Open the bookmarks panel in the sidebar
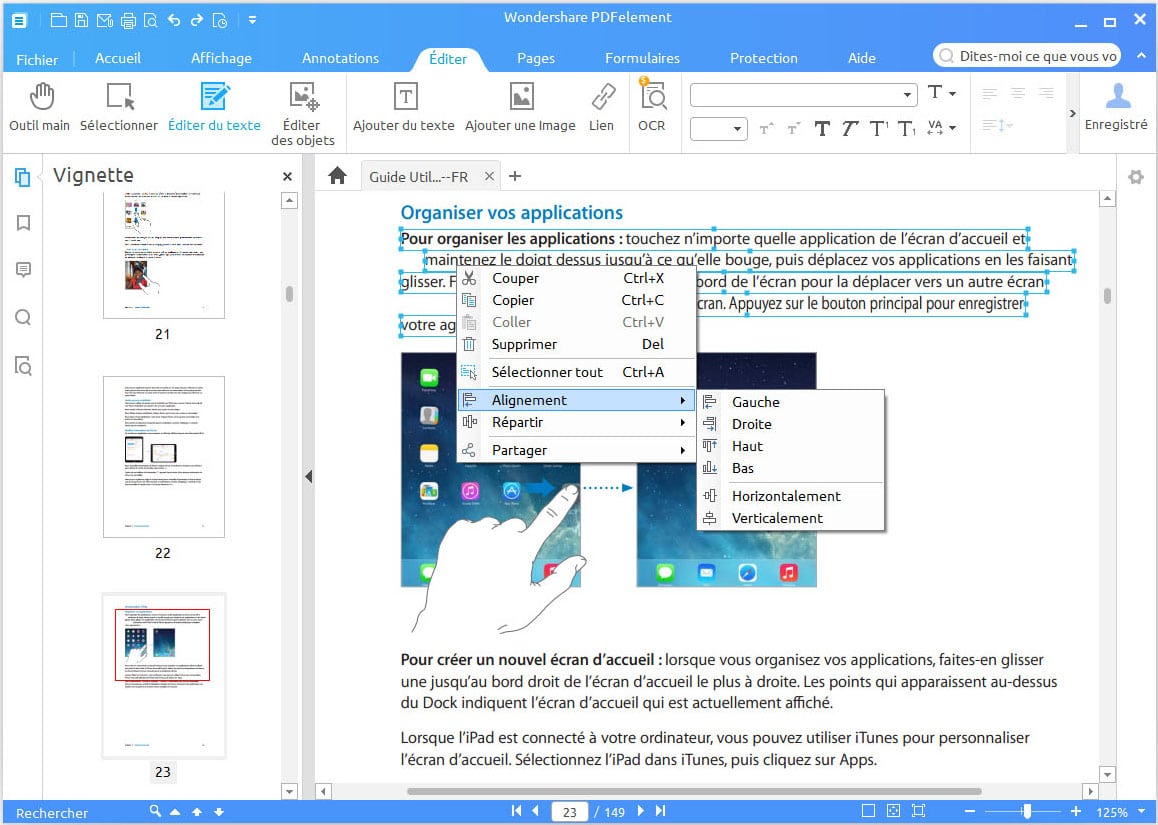Image resolution: width=1158 pixels, height=825 pixels. pyautogui.click(x=23, y=223)
